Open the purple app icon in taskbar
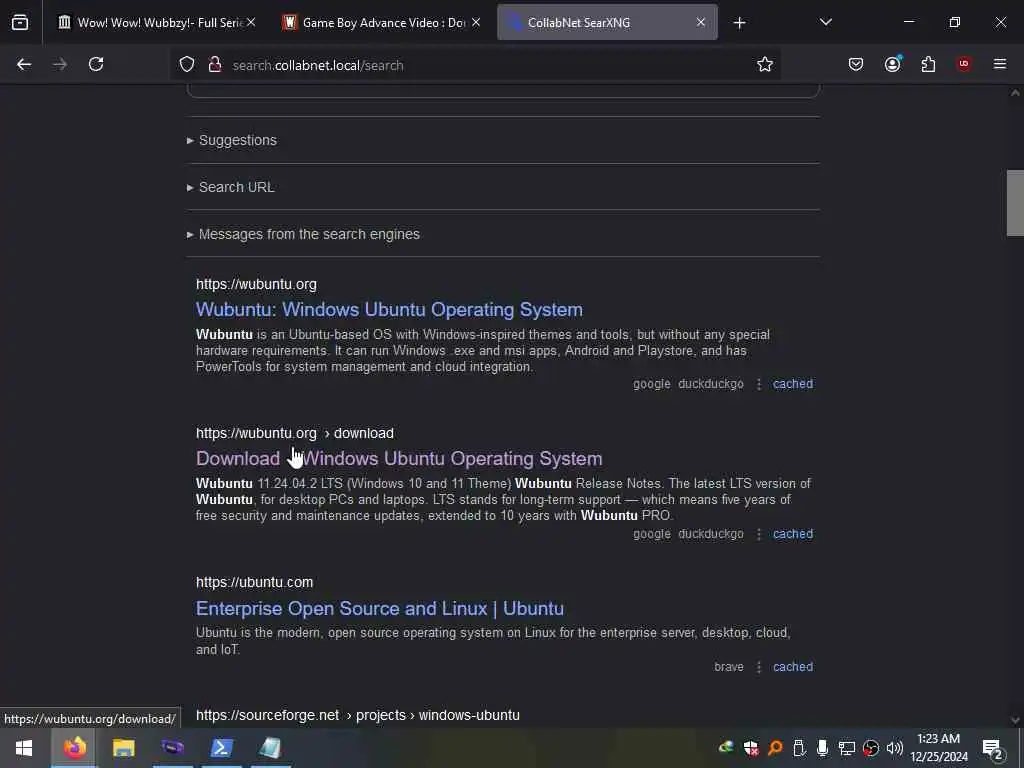This screenshot has height=768, width=1024. 172,748
